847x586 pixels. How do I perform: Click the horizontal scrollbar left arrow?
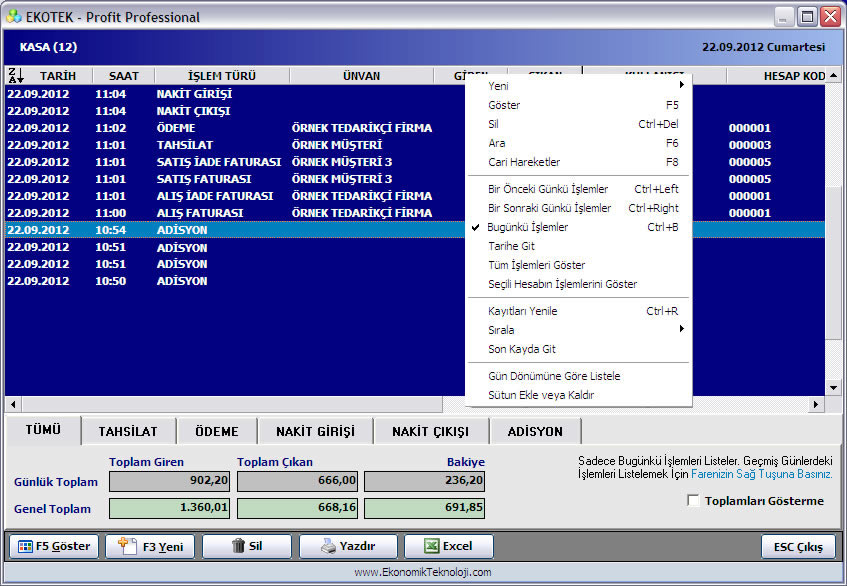pos(13,404)
